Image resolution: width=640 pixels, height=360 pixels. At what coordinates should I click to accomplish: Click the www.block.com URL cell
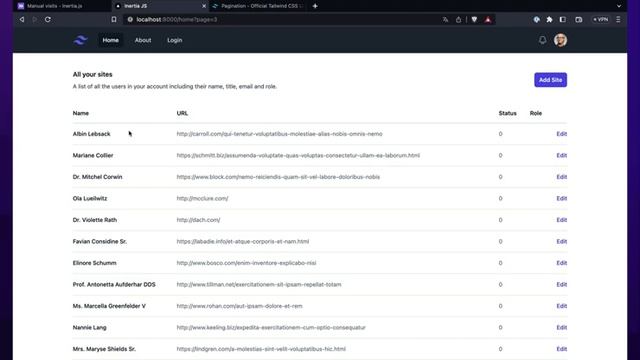pos(278,177)
